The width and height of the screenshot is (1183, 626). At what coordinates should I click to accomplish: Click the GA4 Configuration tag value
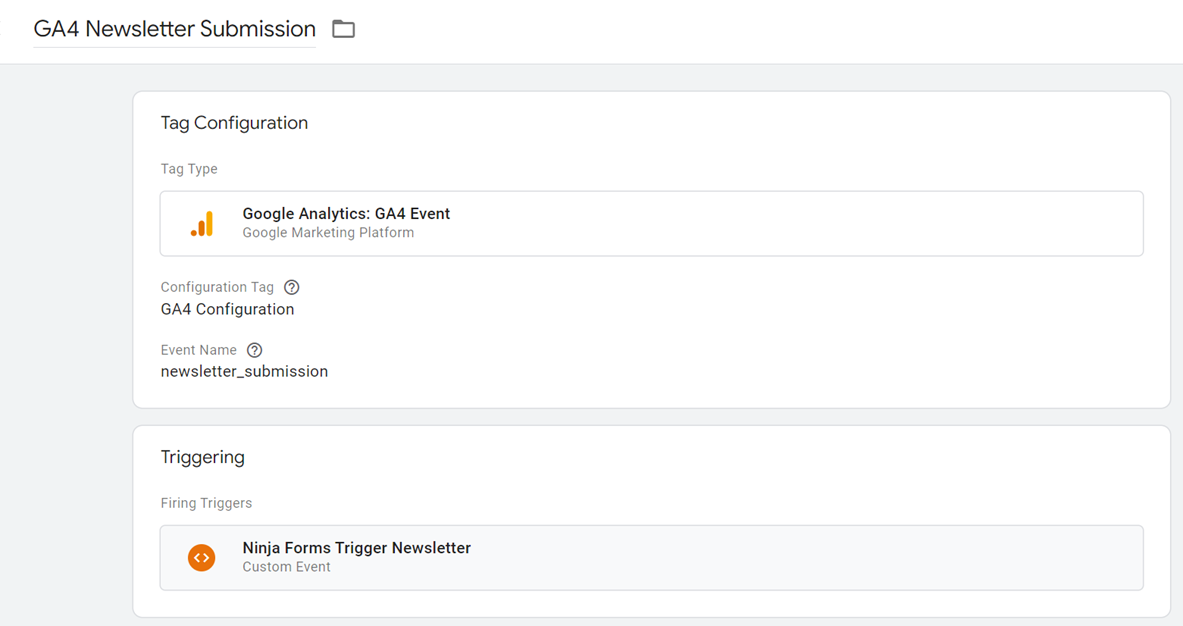pos(227,309)
